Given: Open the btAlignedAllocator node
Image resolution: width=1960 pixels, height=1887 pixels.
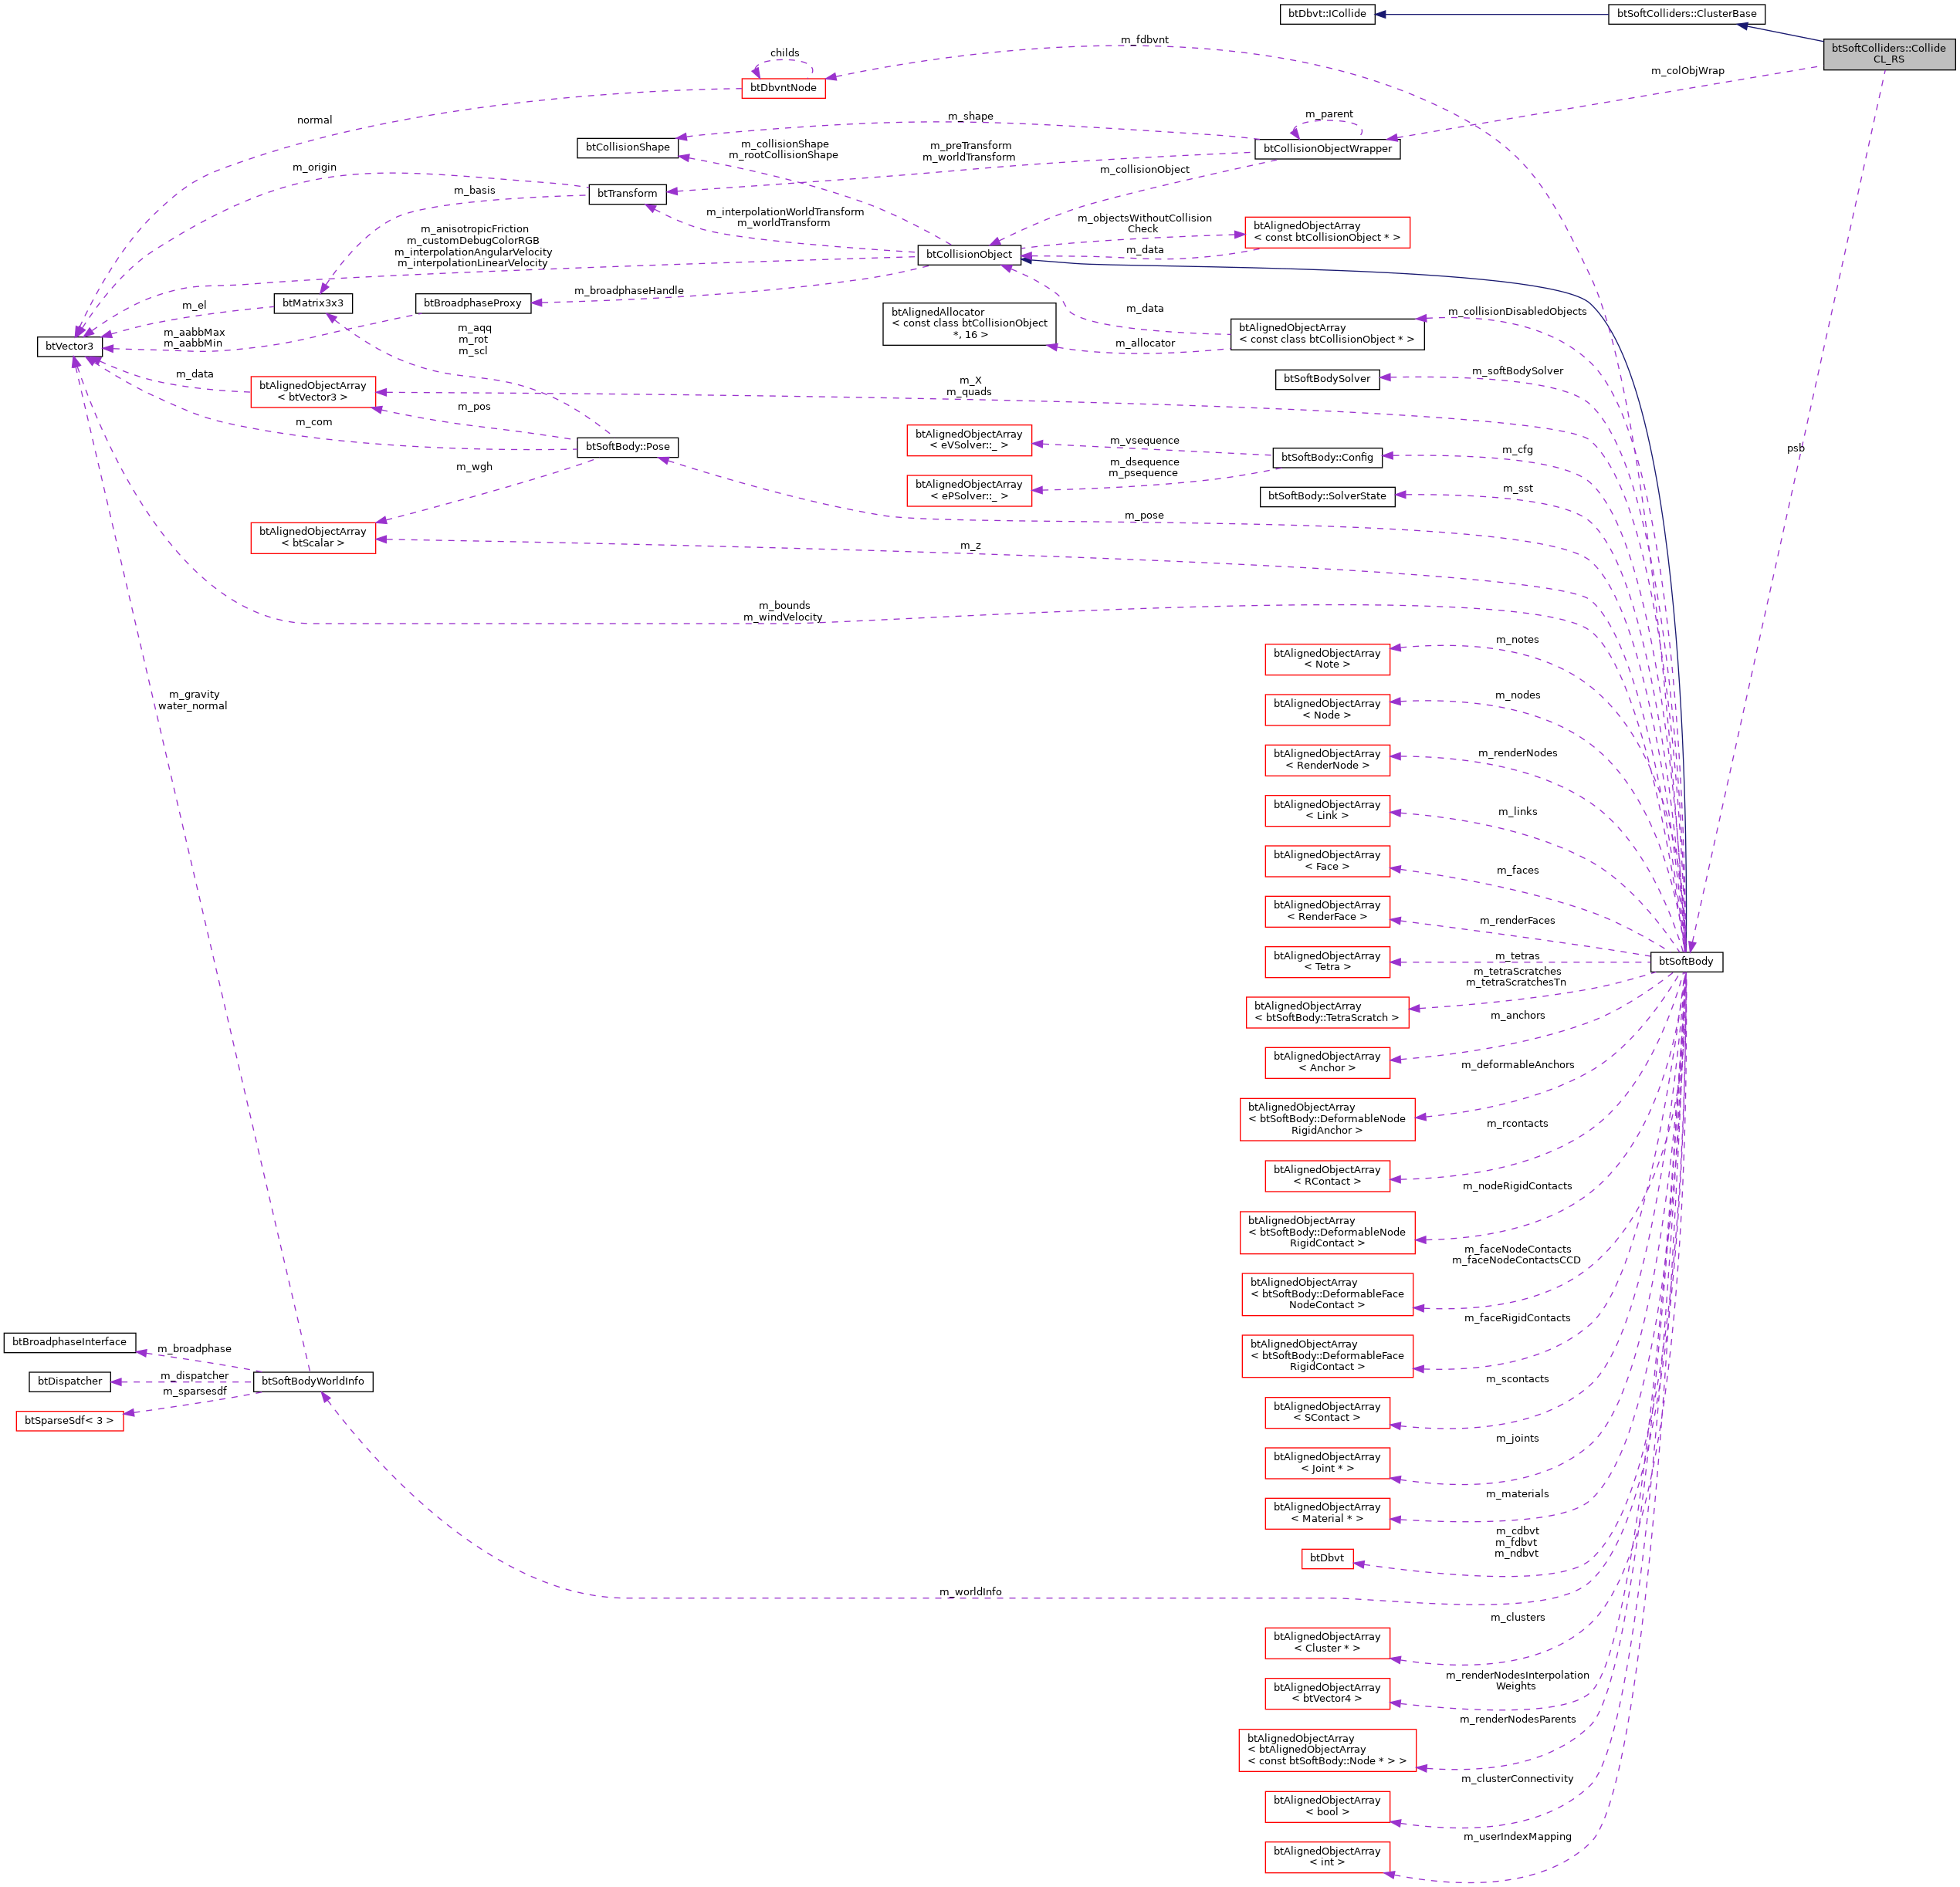Looking at the screenshot, I should coord(969,324).
